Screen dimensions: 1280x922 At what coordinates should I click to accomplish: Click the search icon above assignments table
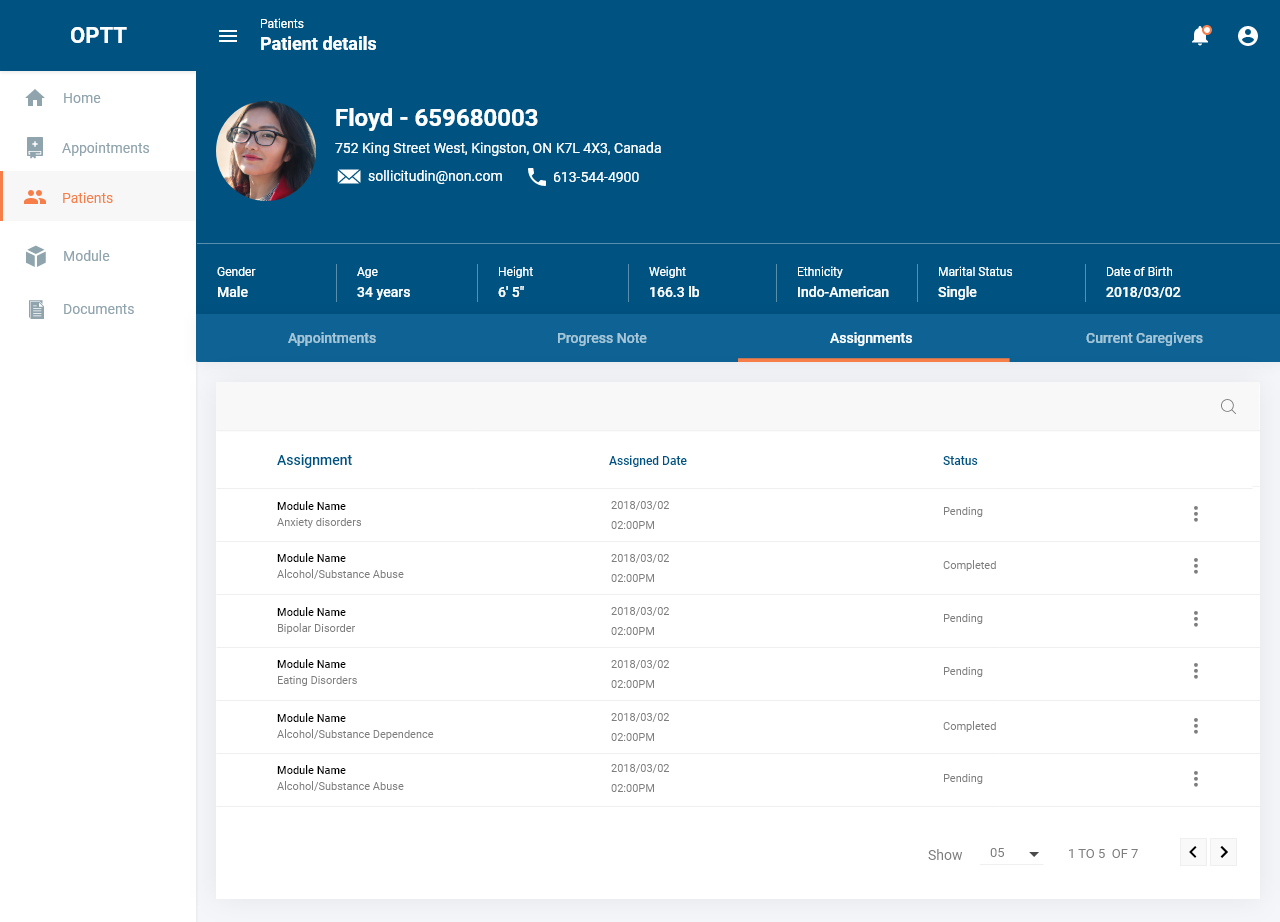(1228, 406)
